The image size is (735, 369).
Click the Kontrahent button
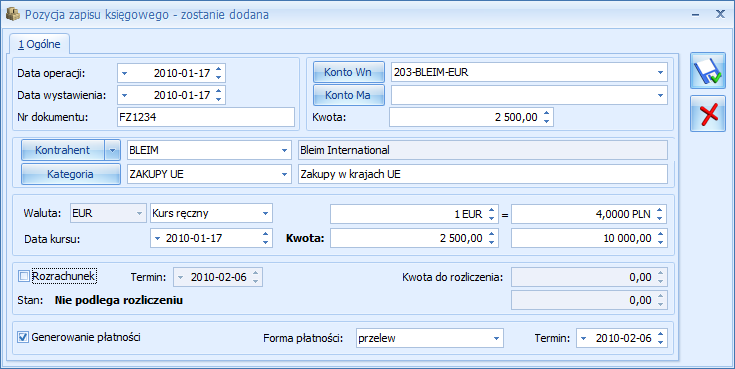click(x=63, y=151)
